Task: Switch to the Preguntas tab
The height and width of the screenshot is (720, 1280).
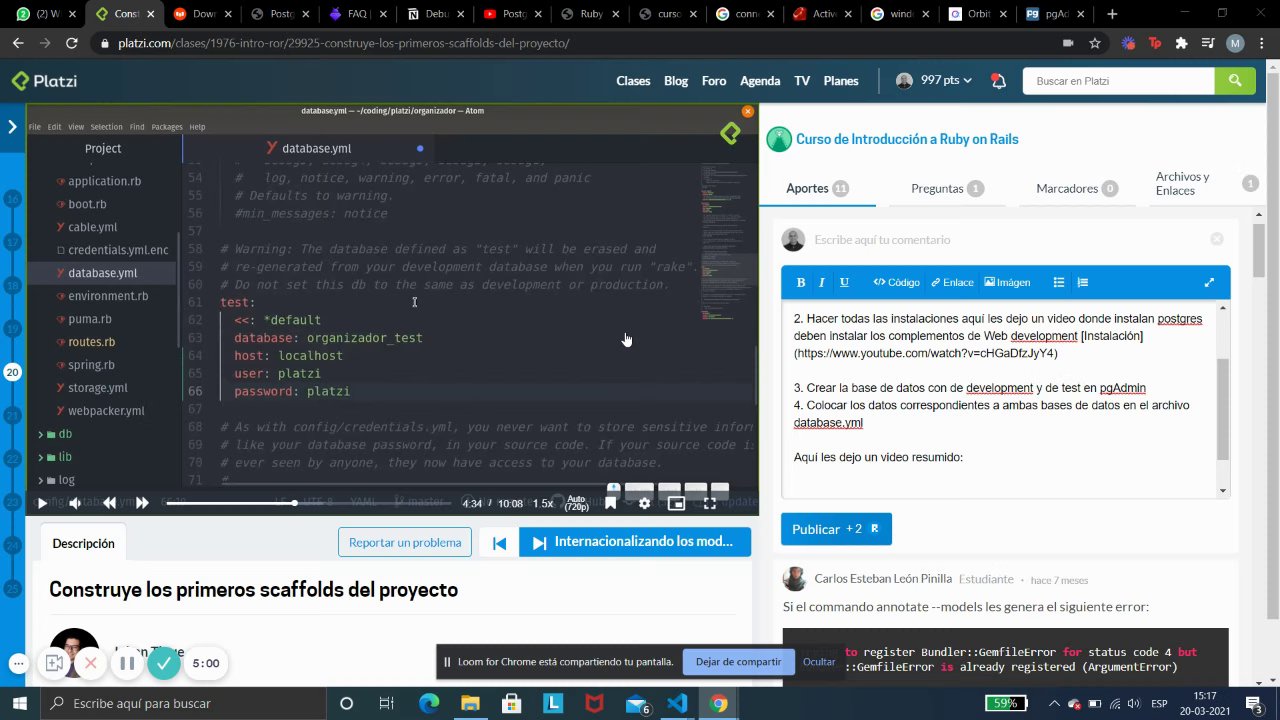Action: pyautogui.click(x=946, y=188)
